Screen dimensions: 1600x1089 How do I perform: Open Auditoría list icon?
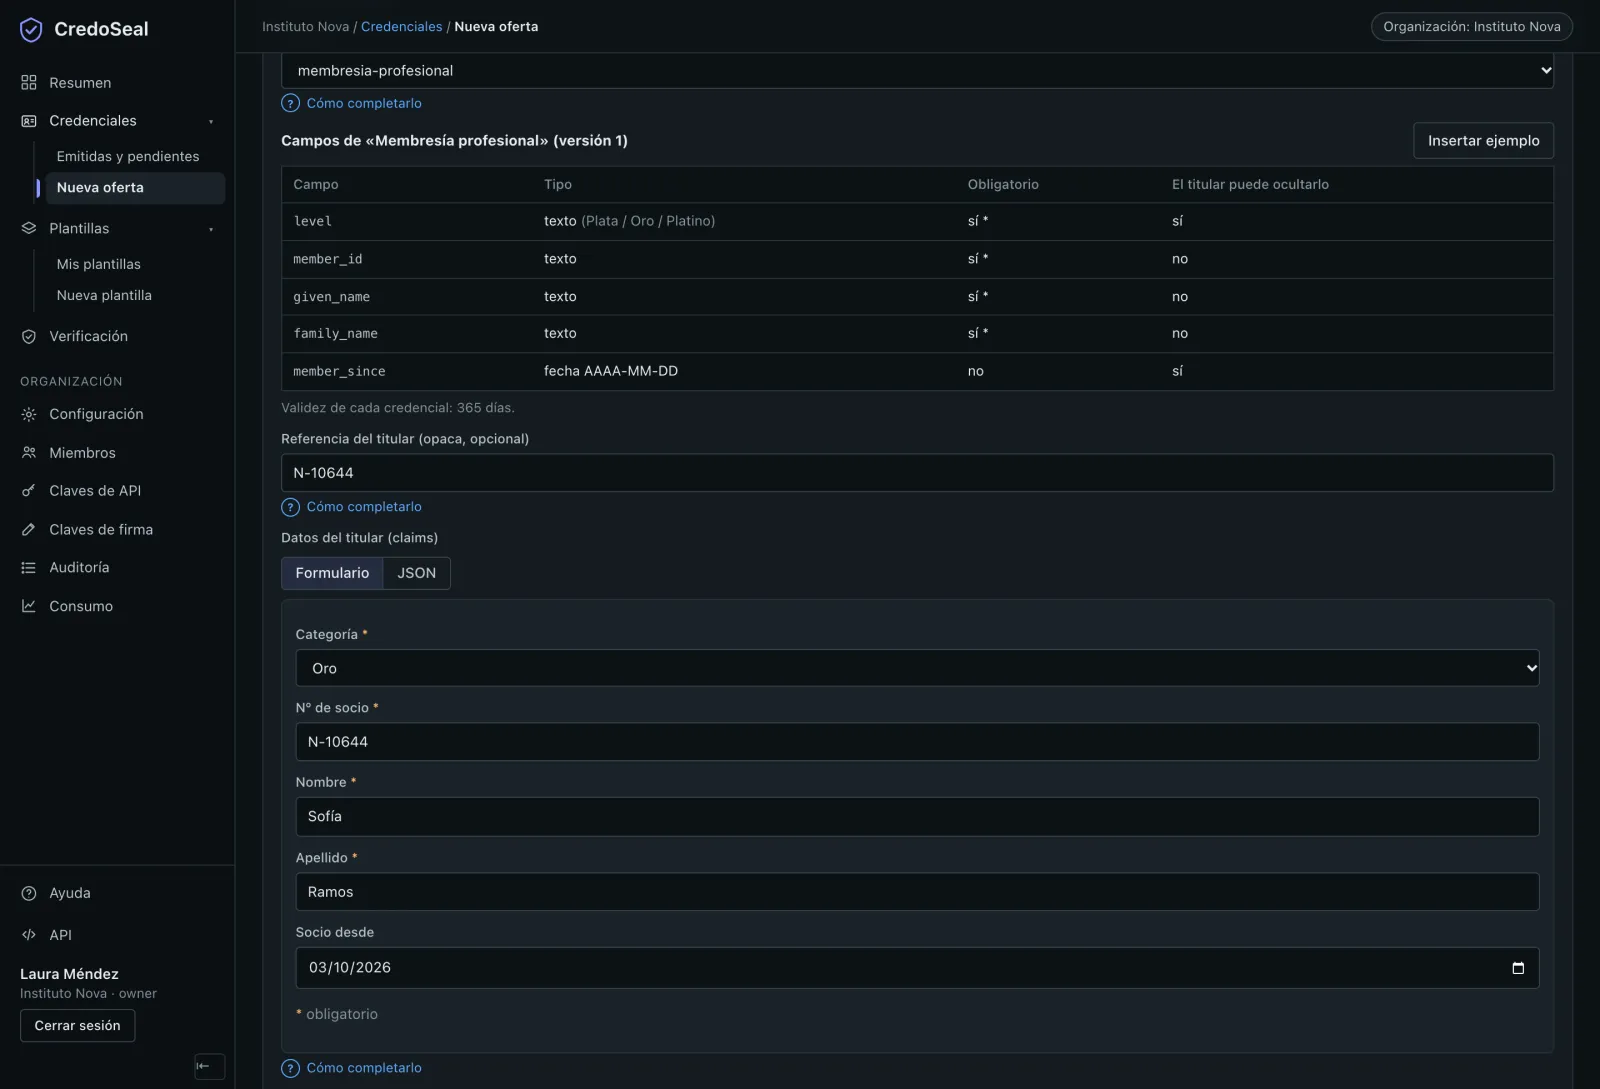(x=29, y=568)
